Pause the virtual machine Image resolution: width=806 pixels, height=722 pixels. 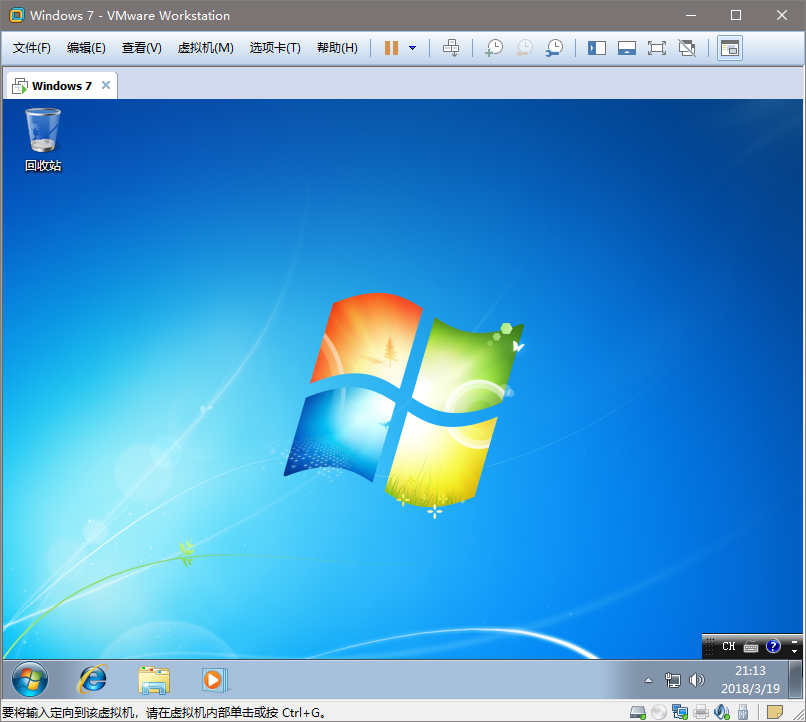[391, 48]
